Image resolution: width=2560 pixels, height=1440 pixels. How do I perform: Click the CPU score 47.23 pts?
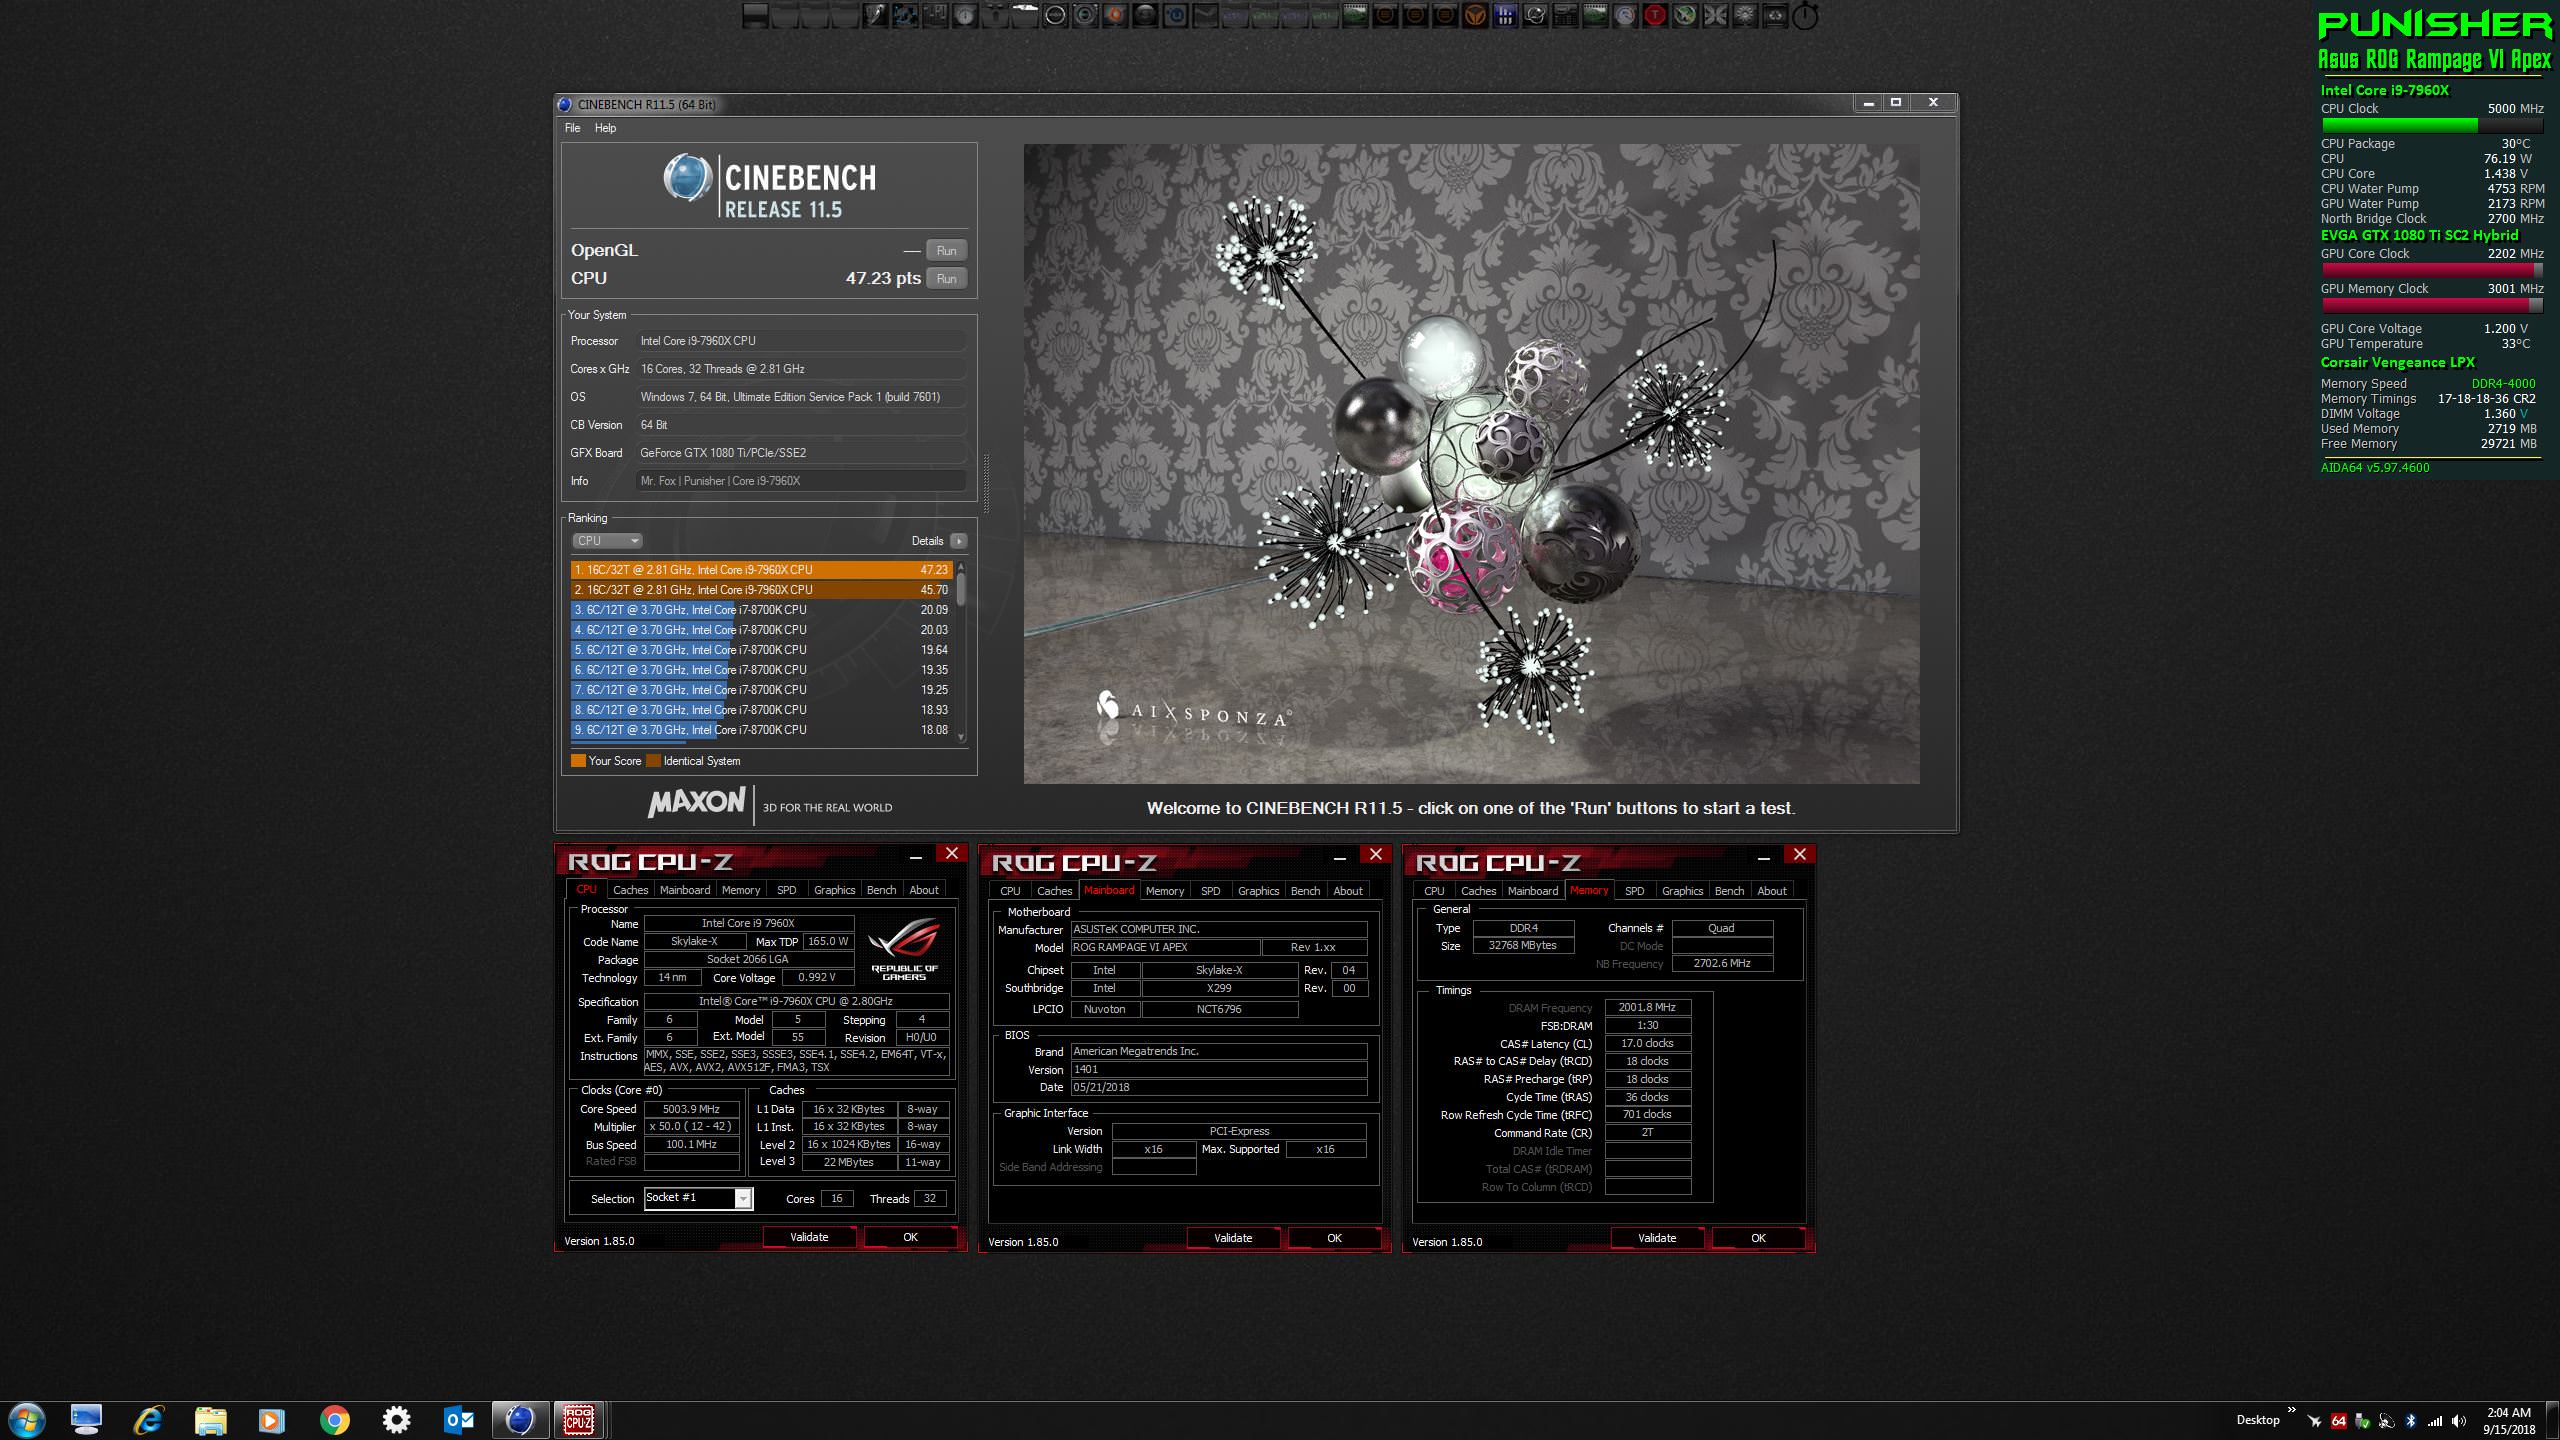coord(883,279)
